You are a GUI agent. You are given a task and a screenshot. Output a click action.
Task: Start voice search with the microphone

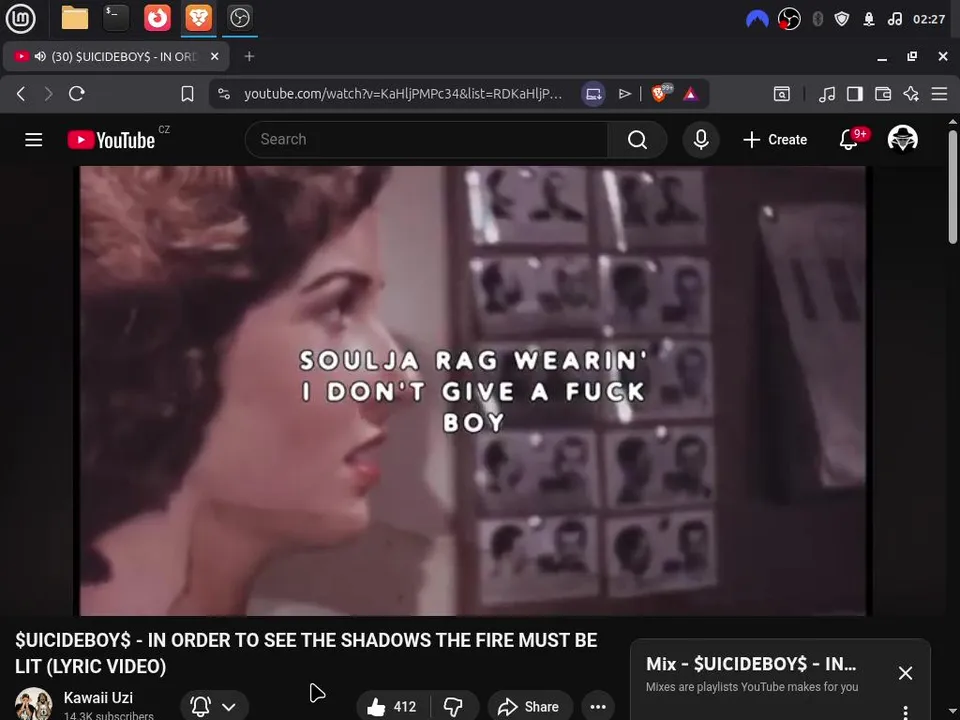(701, 140)
